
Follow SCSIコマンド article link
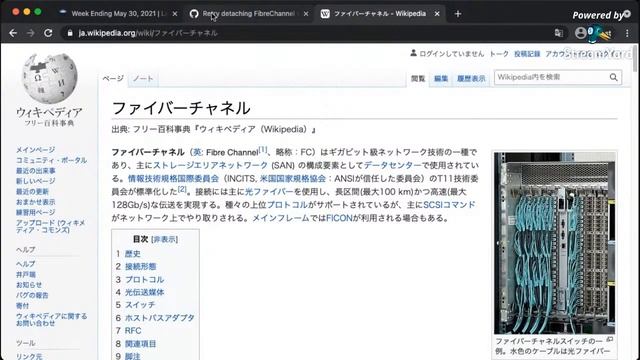[449, 205]
